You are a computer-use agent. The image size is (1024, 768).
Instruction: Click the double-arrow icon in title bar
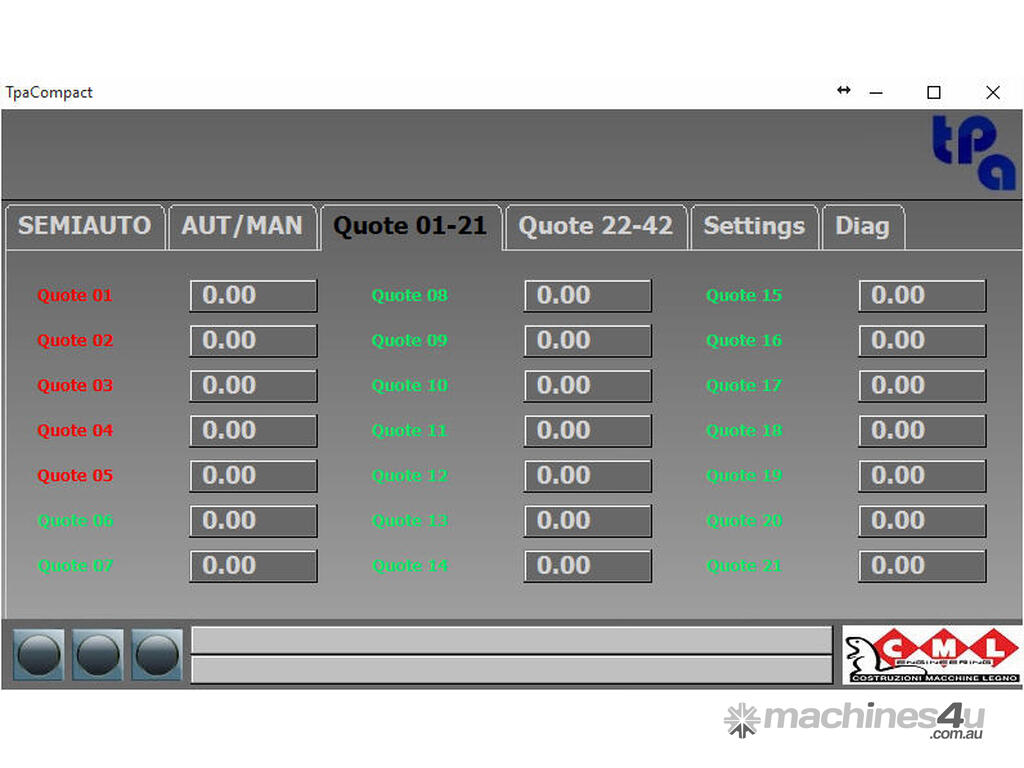point(843,91)
